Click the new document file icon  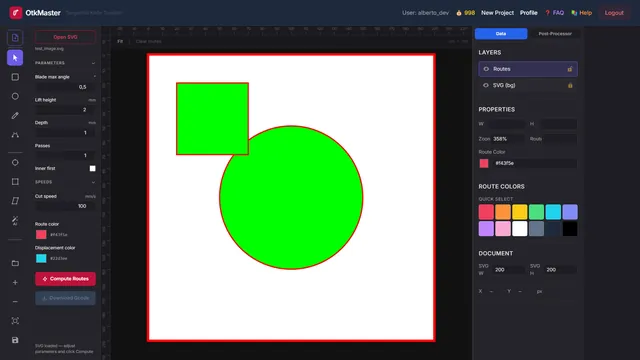pos(15,38)
